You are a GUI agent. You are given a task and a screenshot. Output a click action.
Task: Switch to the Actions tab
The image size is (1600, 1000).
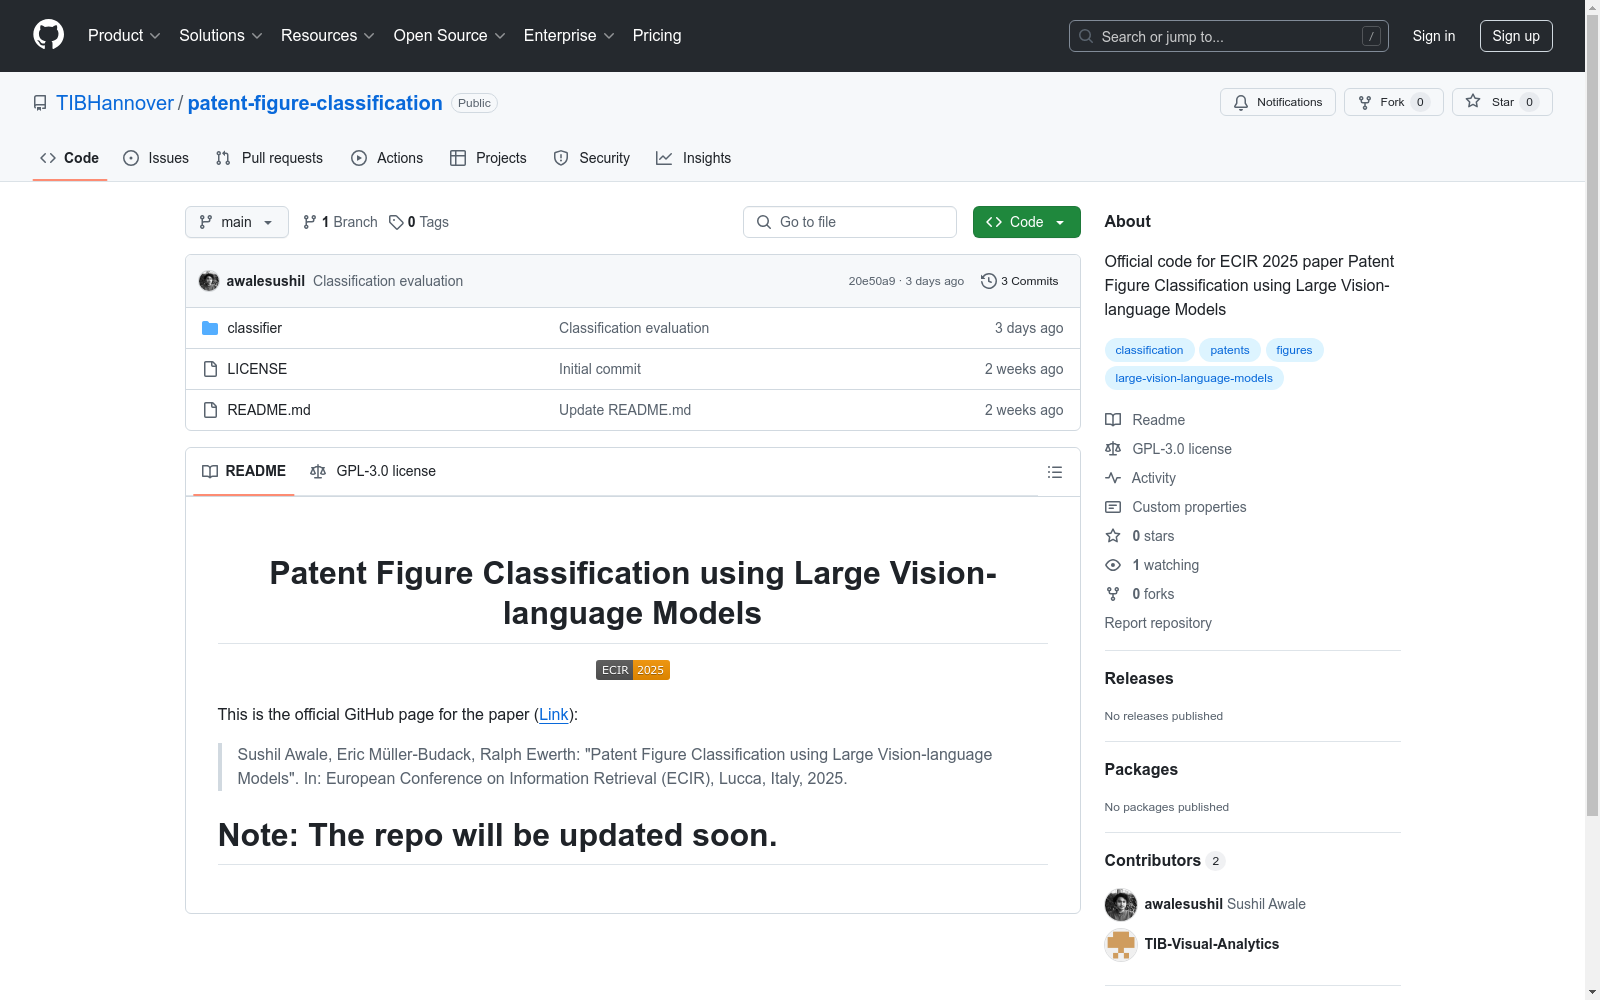click(x=387, y=158)
